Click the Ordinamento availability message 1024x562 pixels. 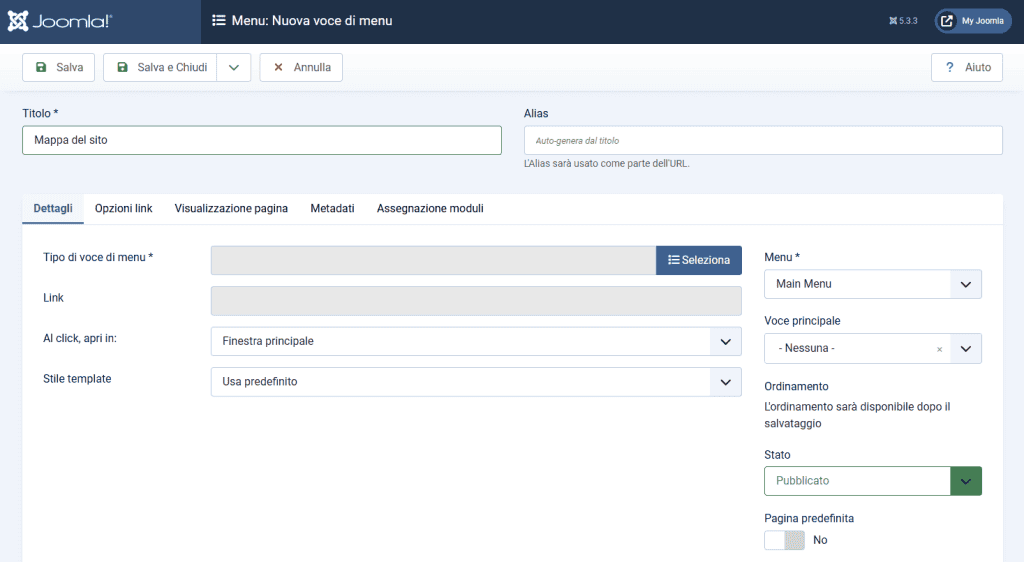pyautogui.click(x=857, y=415)
